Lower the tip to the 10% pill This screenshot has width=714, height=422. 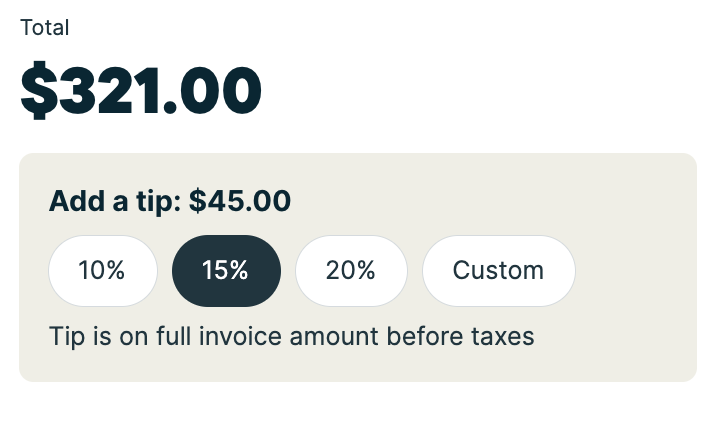102,270
